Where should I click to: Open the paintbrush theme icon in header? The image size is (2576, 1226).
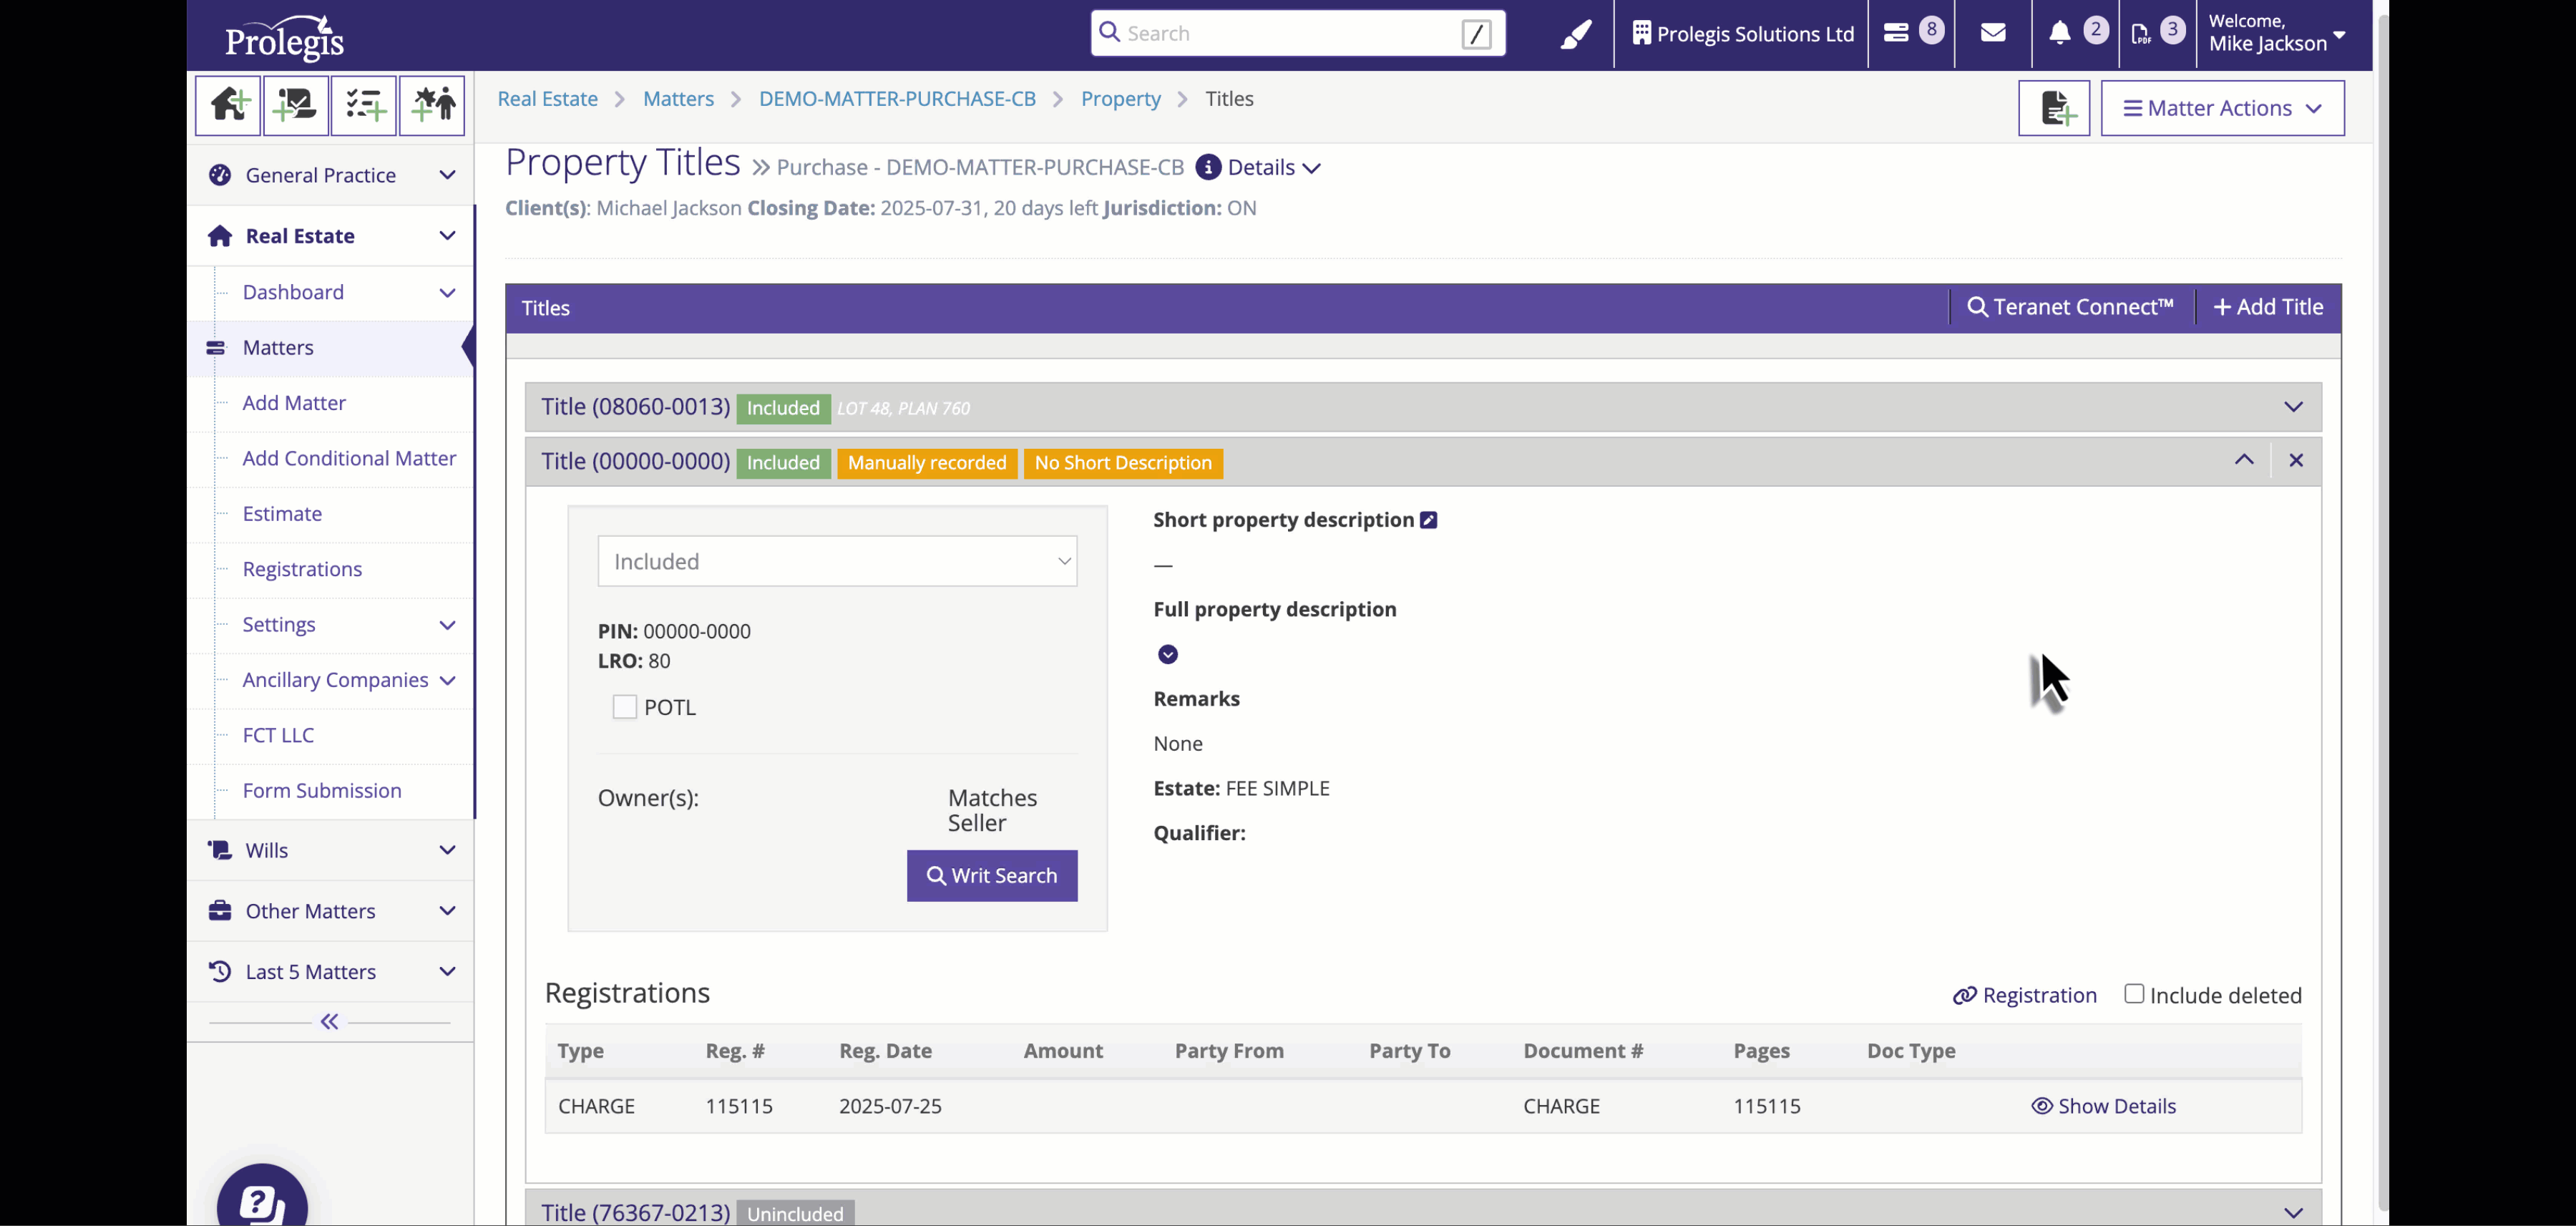pyautogui.click(x=1576, y=34)
